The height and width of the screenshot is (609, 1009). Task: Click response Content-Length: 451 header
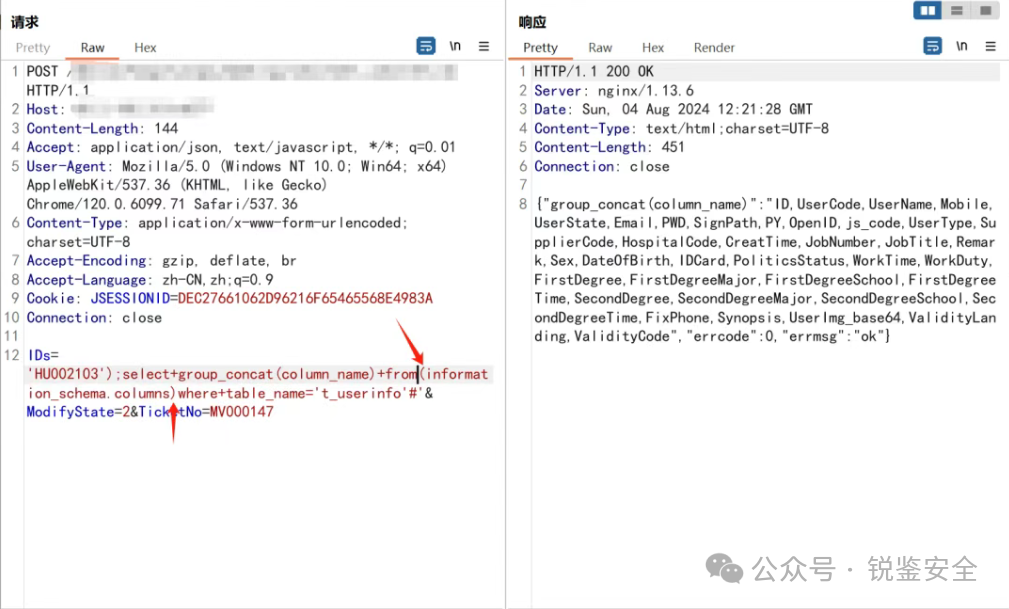click(x=609, y=147)
